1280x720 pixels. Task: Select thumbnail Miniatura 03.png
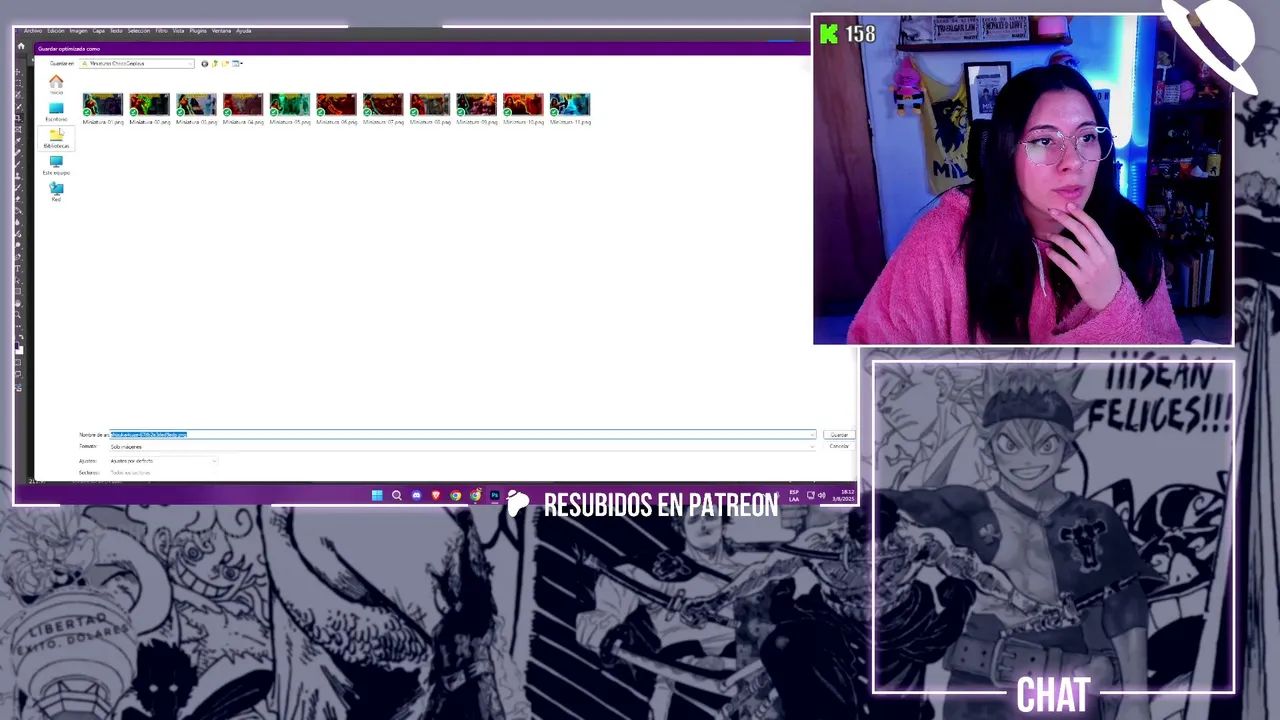196,108
